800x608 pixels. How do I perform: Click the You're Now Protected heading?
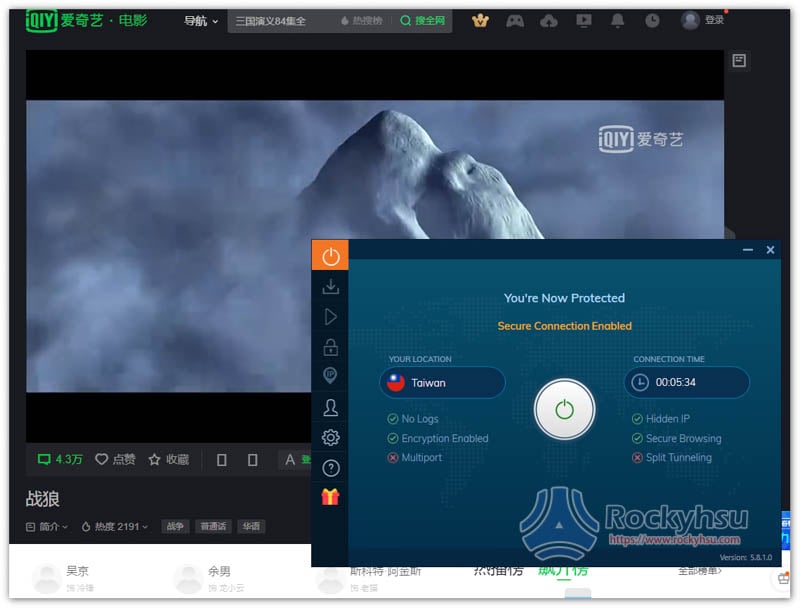(x=564, y=298)
